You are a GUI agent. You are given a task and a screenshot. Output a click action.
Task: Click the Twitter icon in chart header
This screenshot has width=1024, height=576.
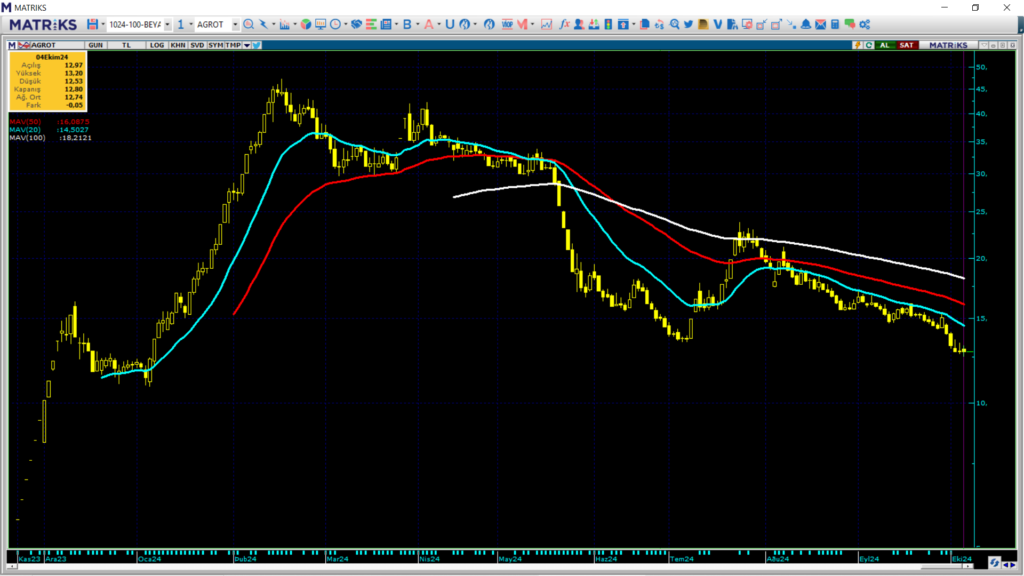click(257, 45)
